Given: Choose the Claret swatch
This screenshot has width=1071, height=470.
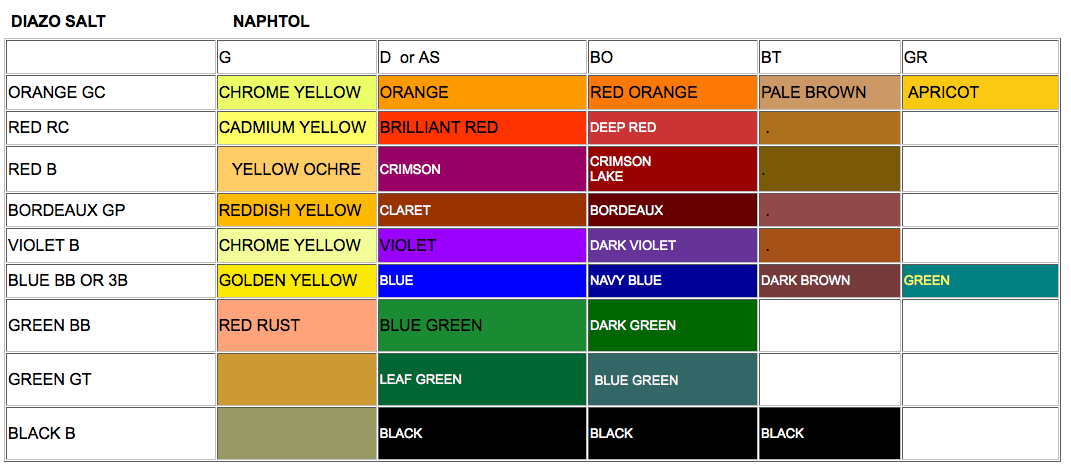Looking at the screenshot, I should (482, 210).
